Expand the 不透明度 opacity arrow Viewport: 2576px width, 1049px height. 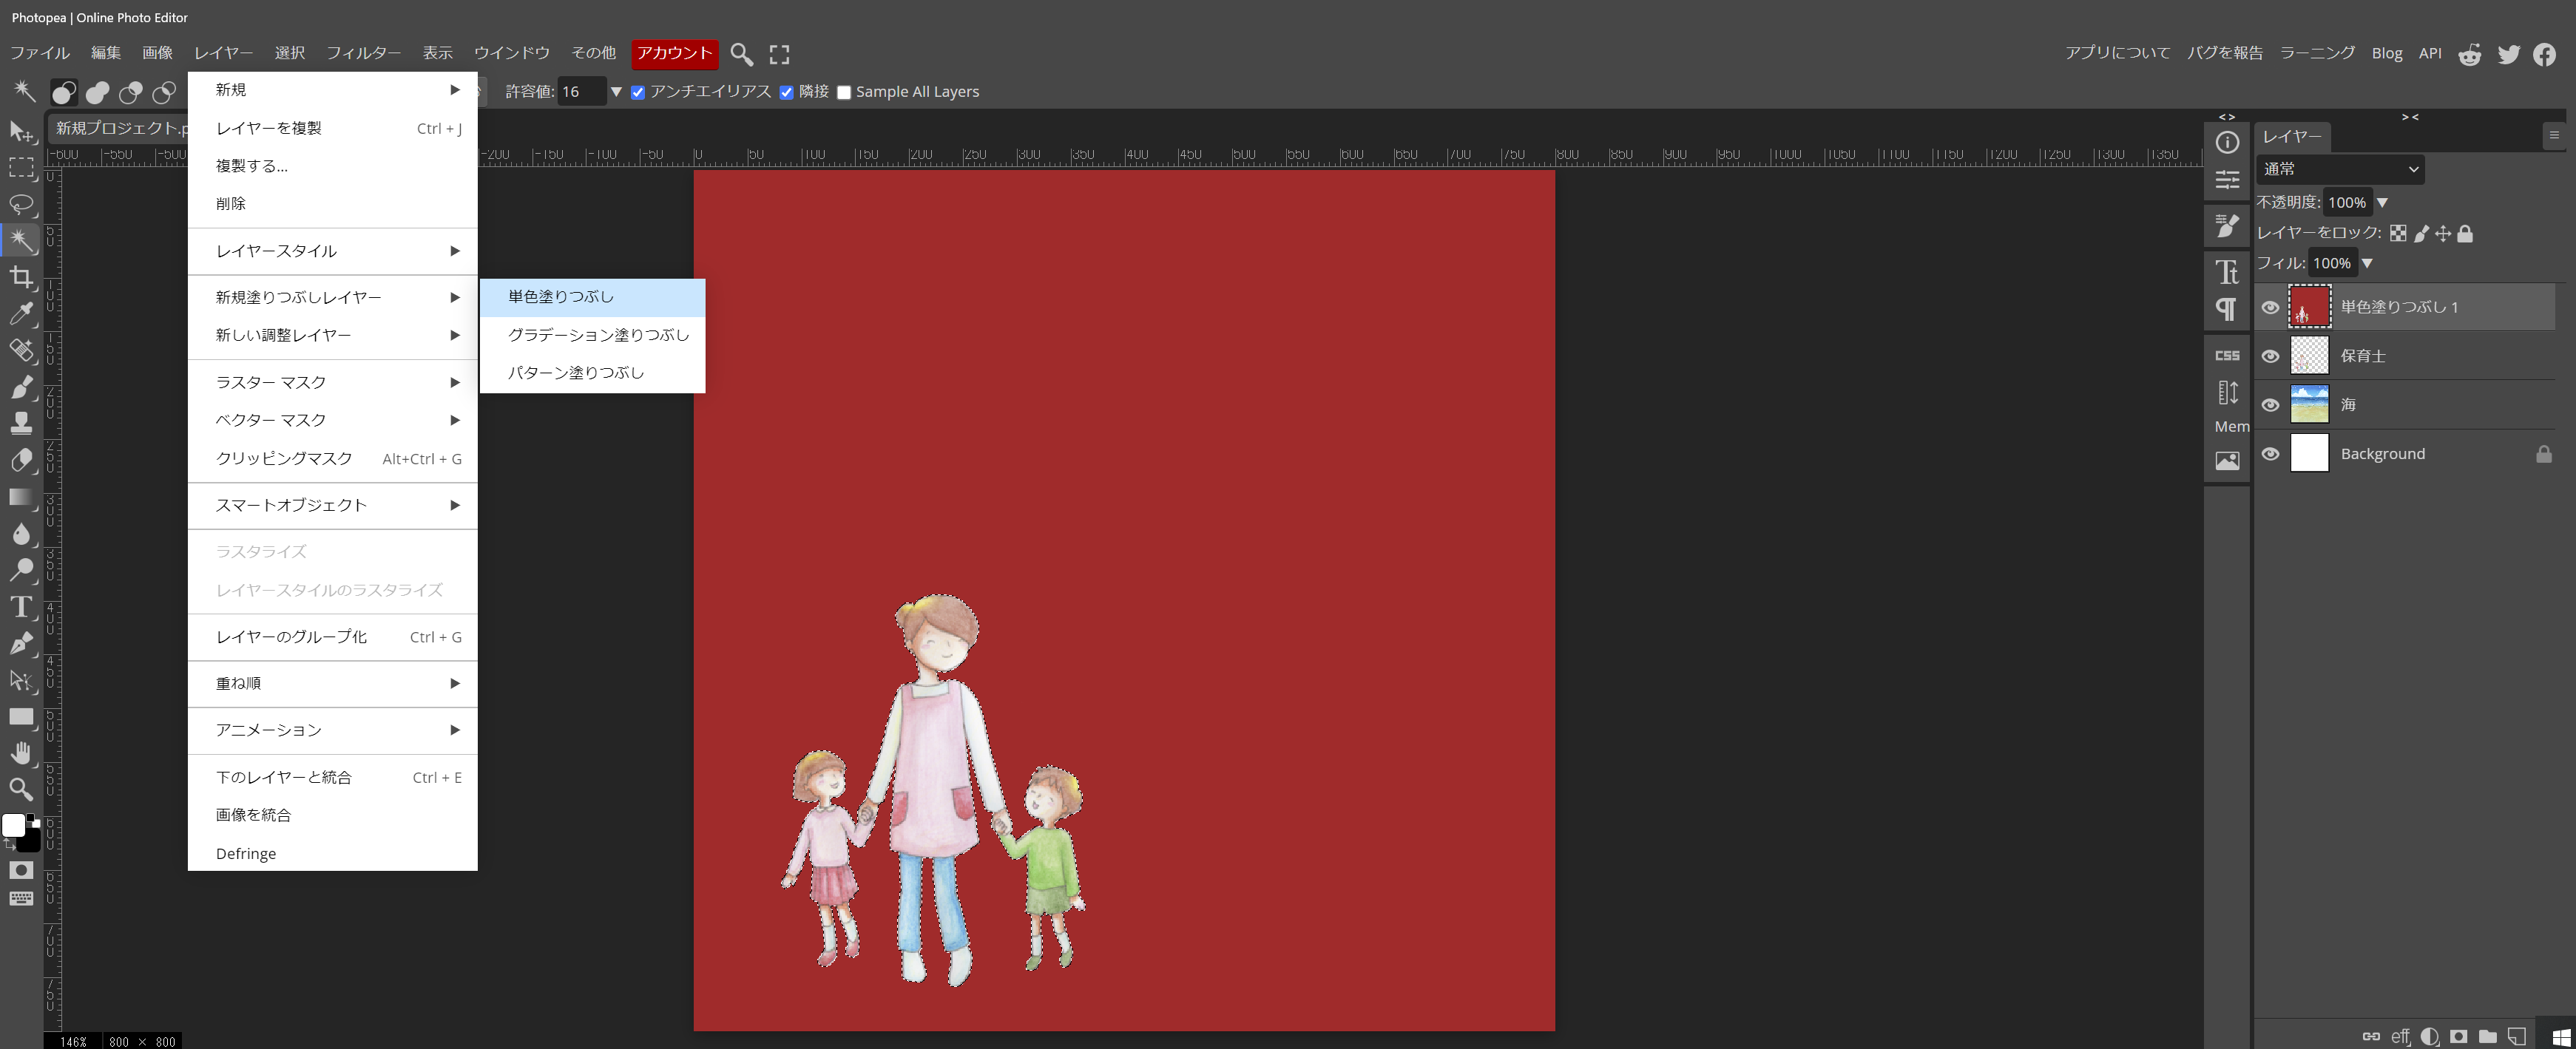click(x=2382, y=202)
